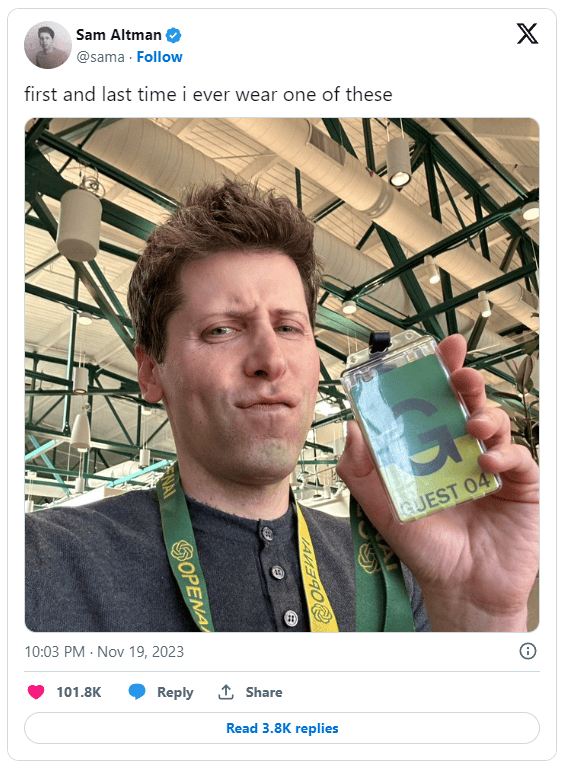The height and width of the screenshot is (764, 566).
Task: Open the attached selfie photo
Action: [282, 375]
